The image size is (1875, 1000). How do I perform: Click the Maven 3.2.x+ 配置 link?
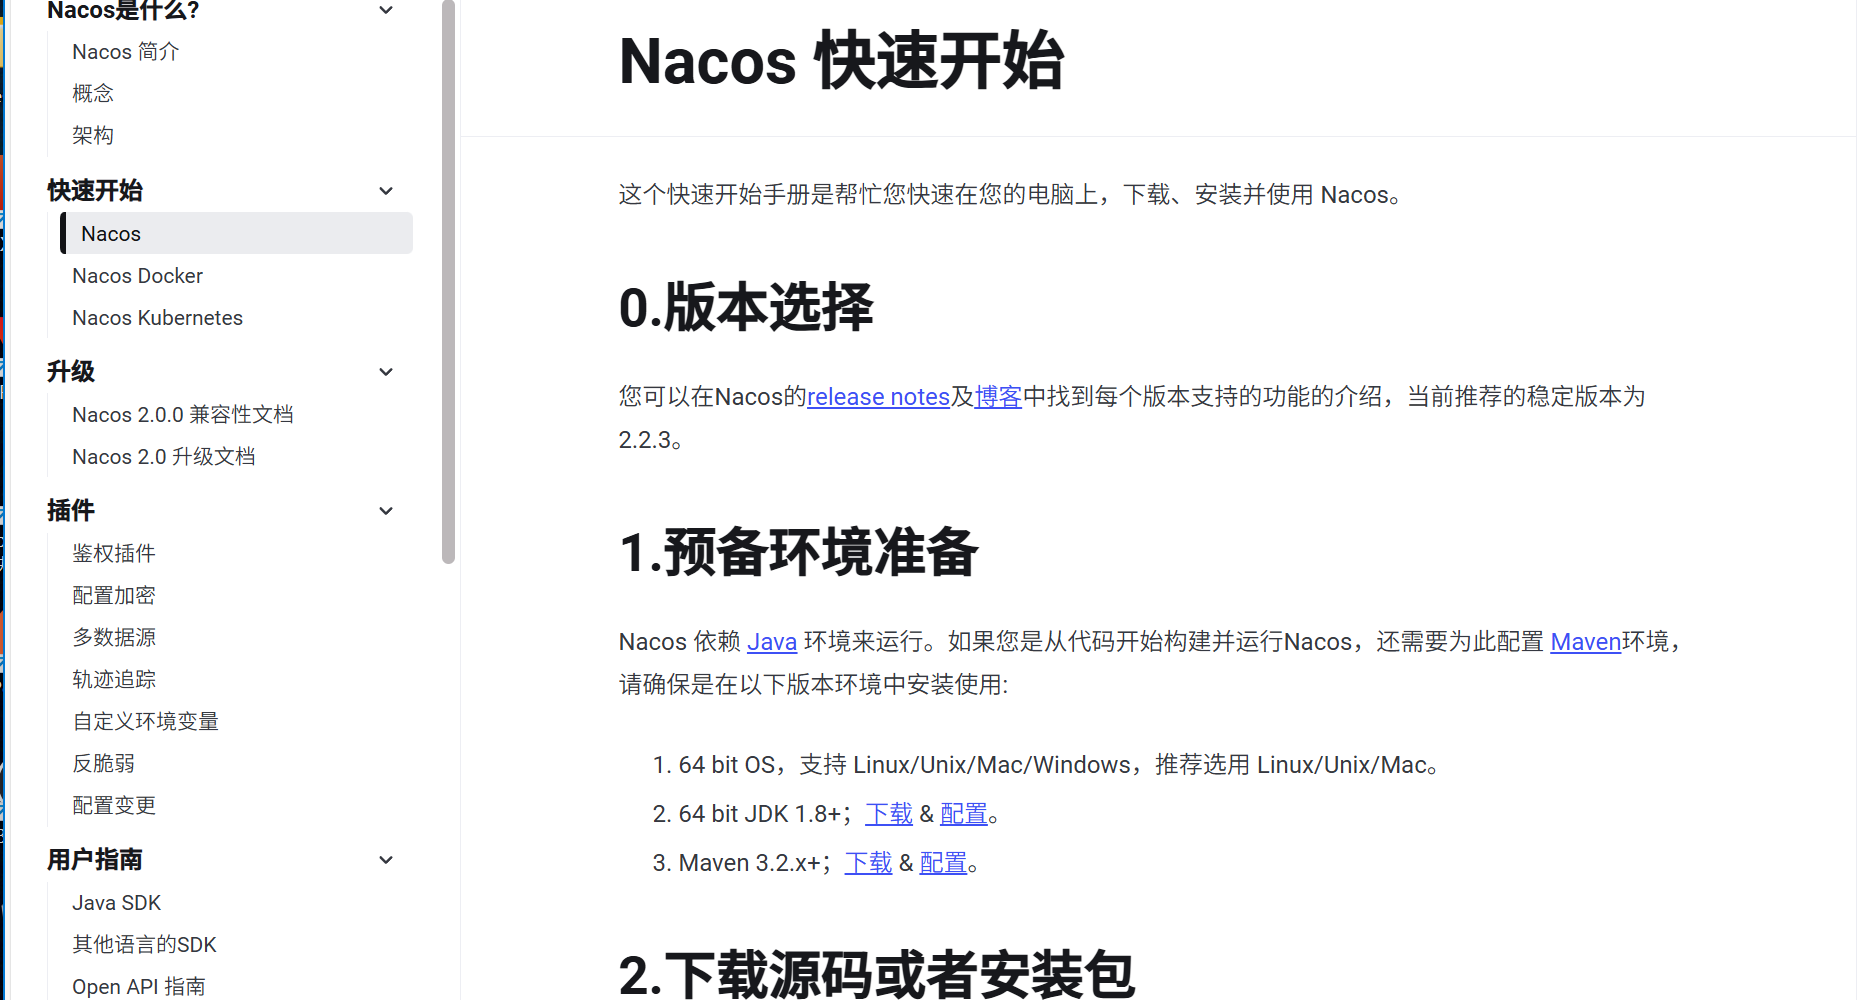[x=943, y=863]
